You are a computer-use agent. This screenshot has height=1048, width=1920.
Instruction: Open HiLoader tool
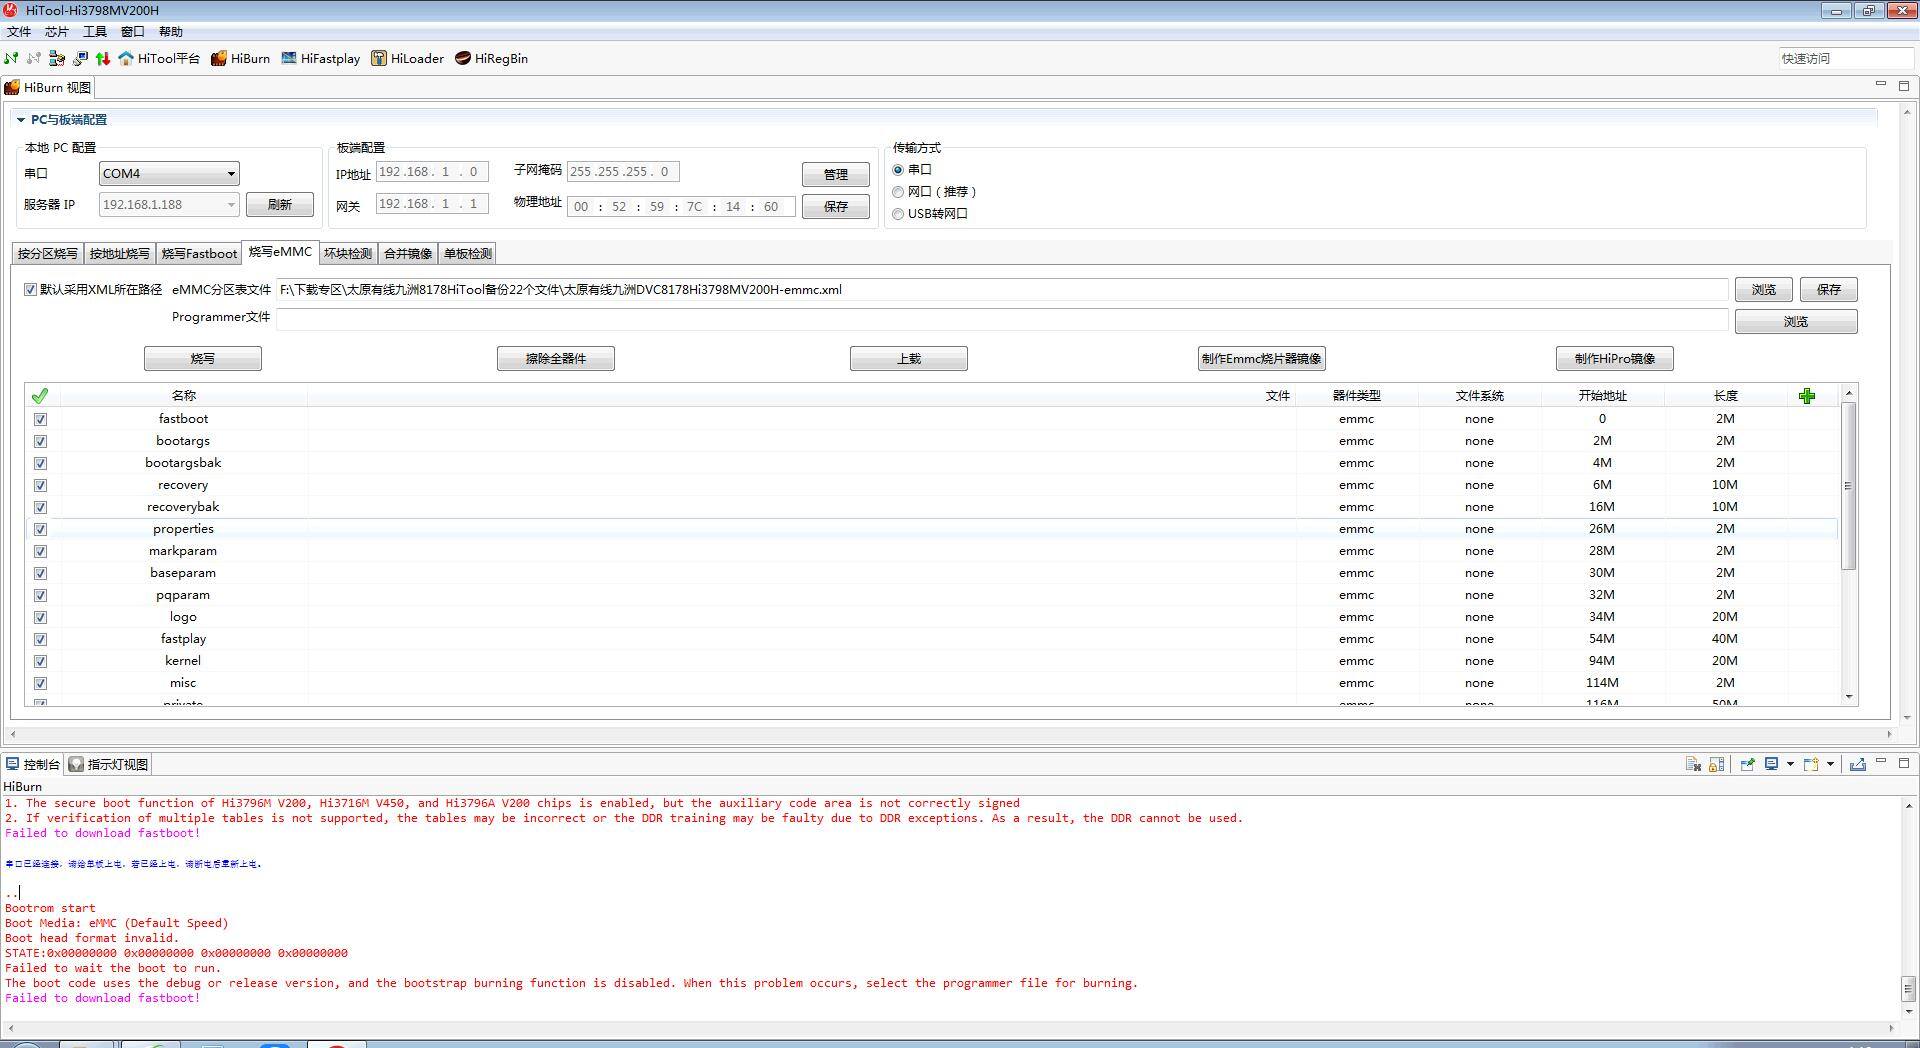tap(407, 59)
